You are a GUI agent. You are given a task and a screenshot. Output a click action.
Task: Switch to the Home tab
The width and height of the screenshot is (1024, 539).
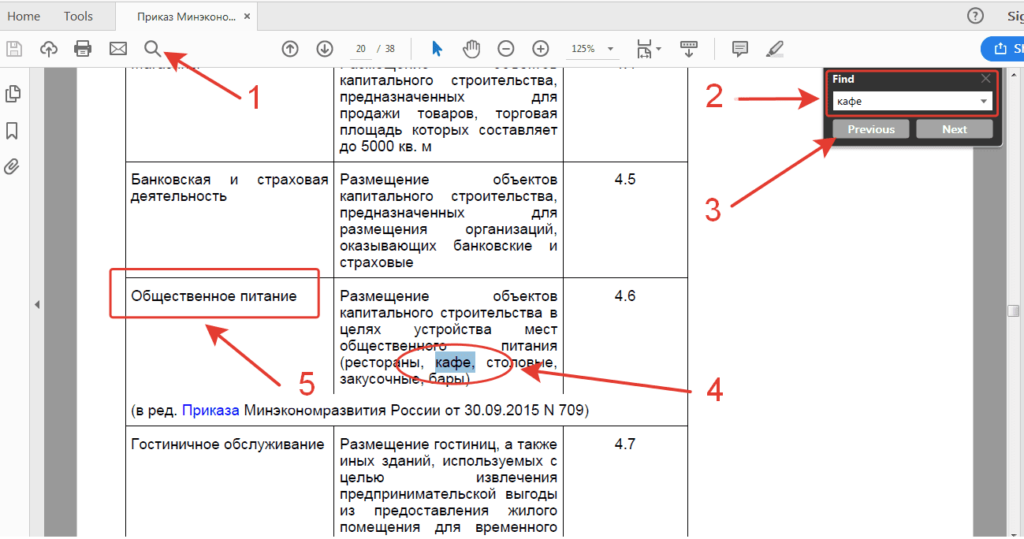point(24,16)
